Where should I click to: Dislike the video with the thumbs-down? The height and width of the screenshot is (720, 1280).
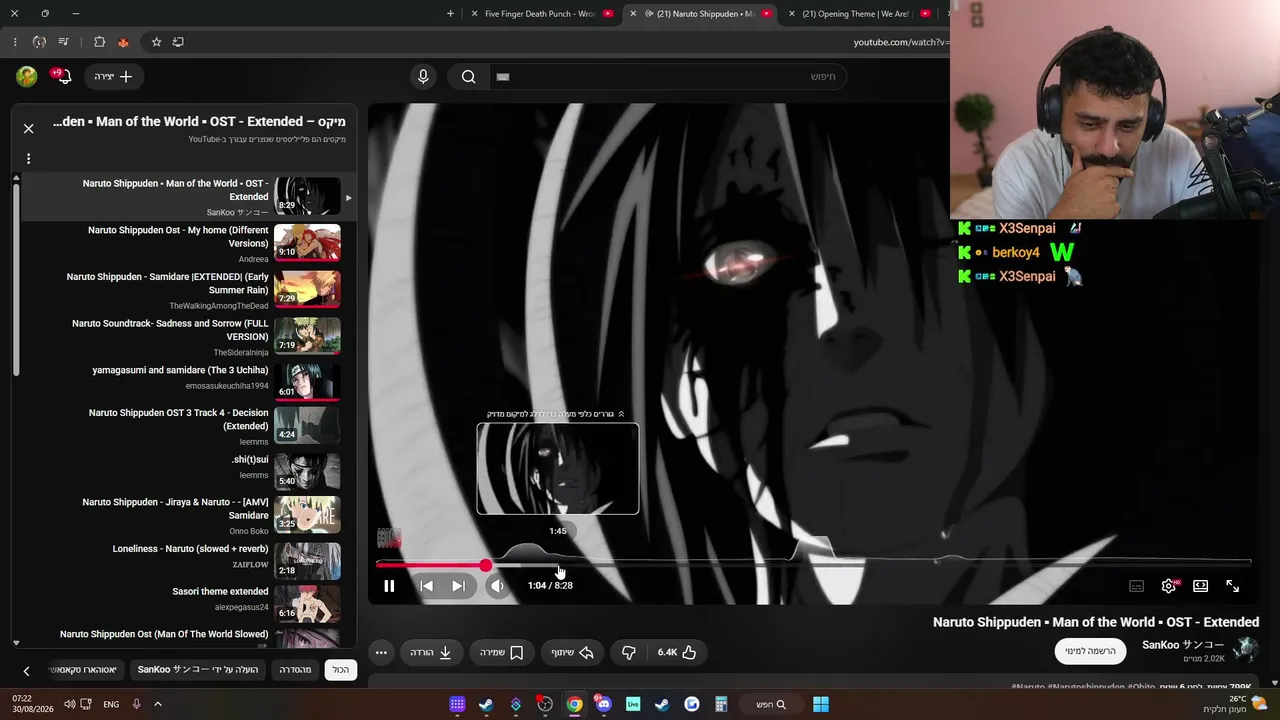pyautogui.click(x=628, y=652)
